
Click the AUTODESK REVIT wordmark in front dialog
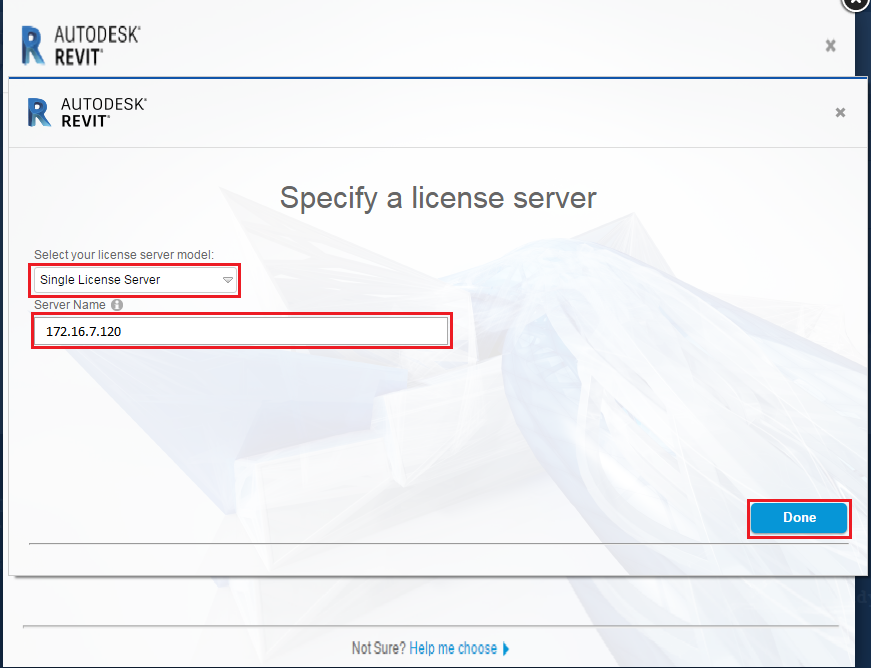[103, 112]
